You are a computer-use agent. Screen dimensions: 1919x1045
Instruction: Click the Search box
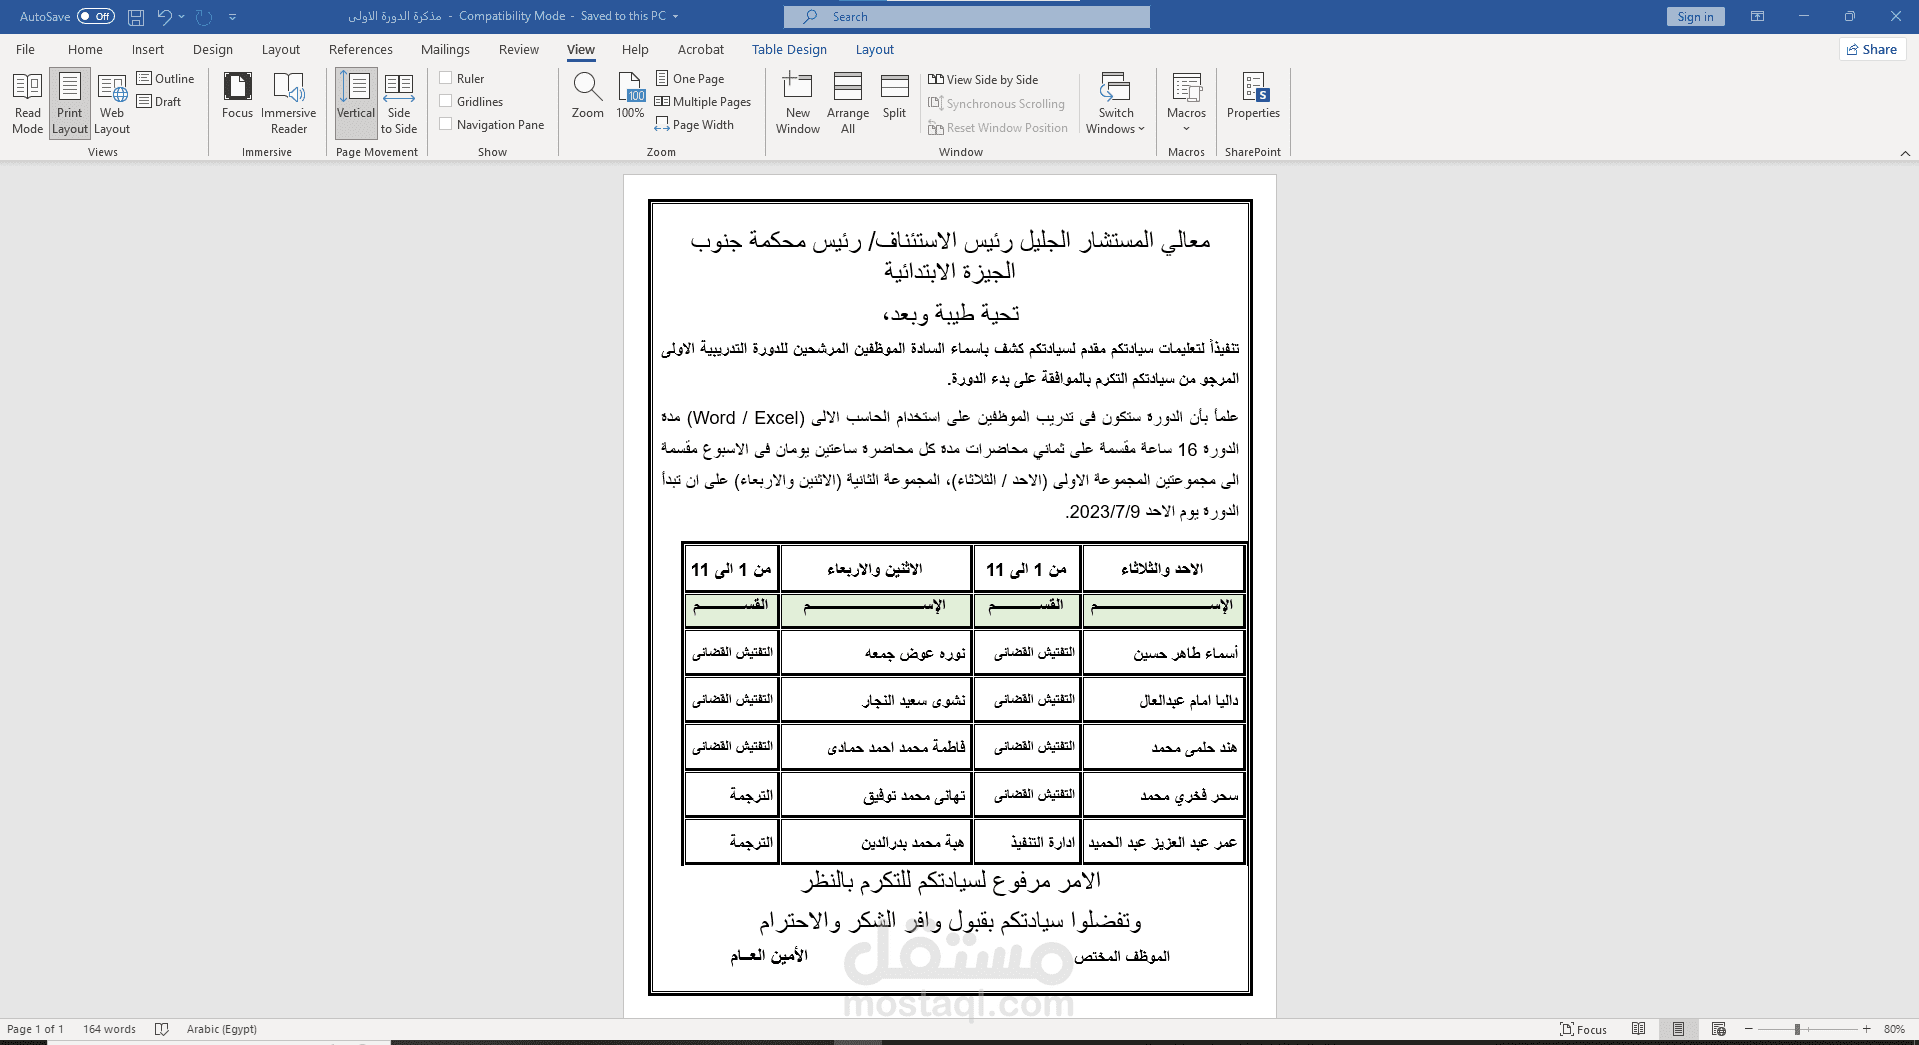pos(967,17)
